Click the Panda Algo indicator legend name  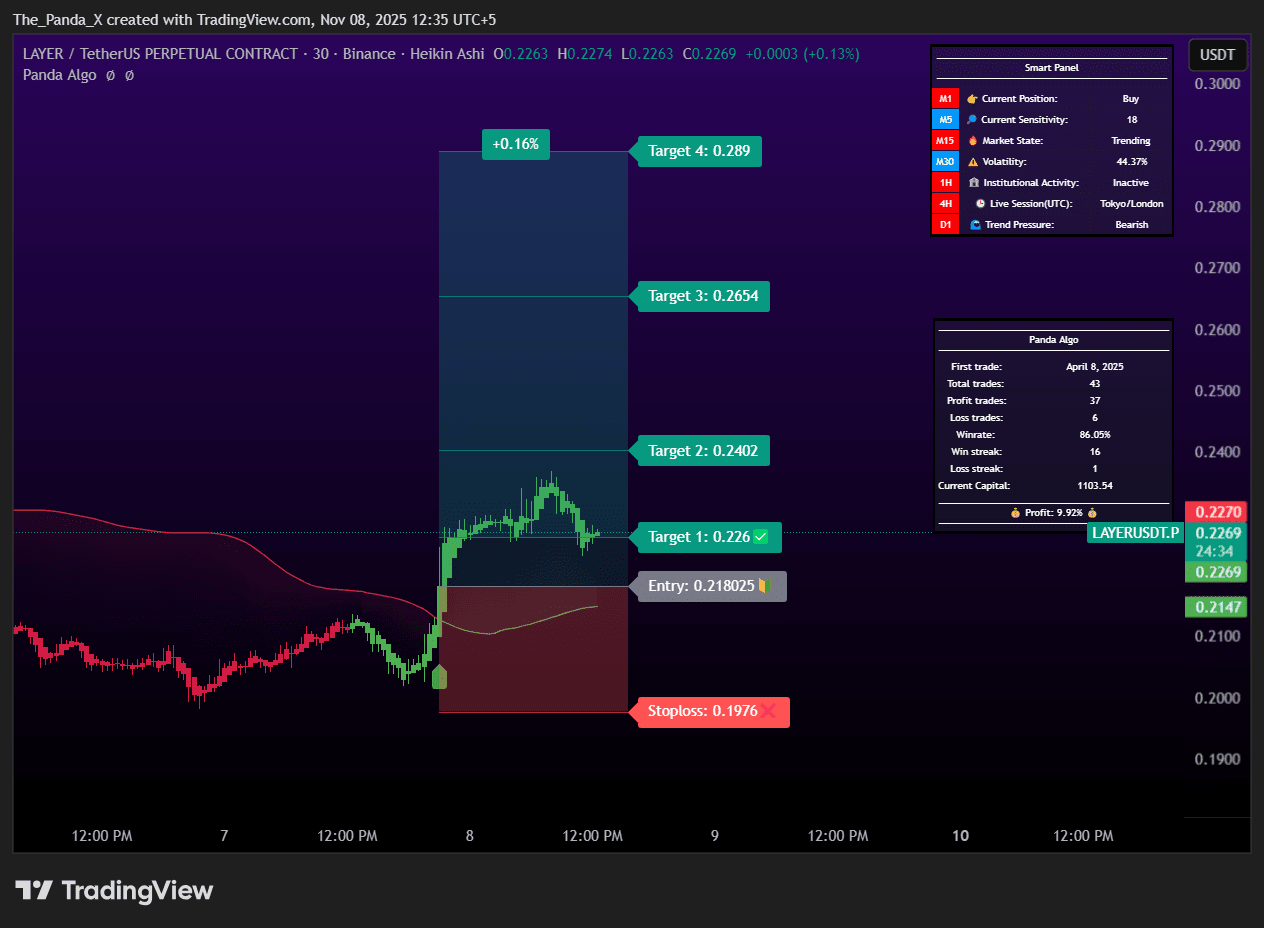pyautogui.click(x=60, y=75)
